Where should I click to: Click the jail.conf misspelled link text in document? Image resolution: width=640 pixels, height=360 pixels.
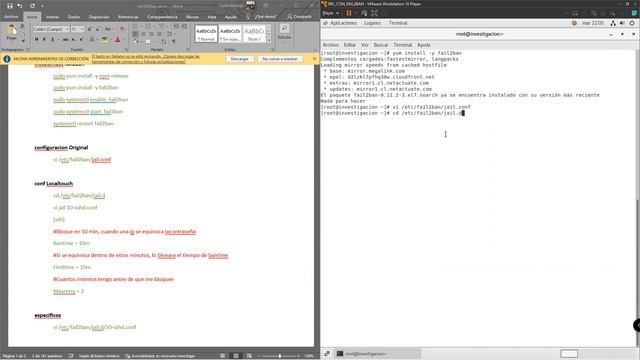click(101, 160)
